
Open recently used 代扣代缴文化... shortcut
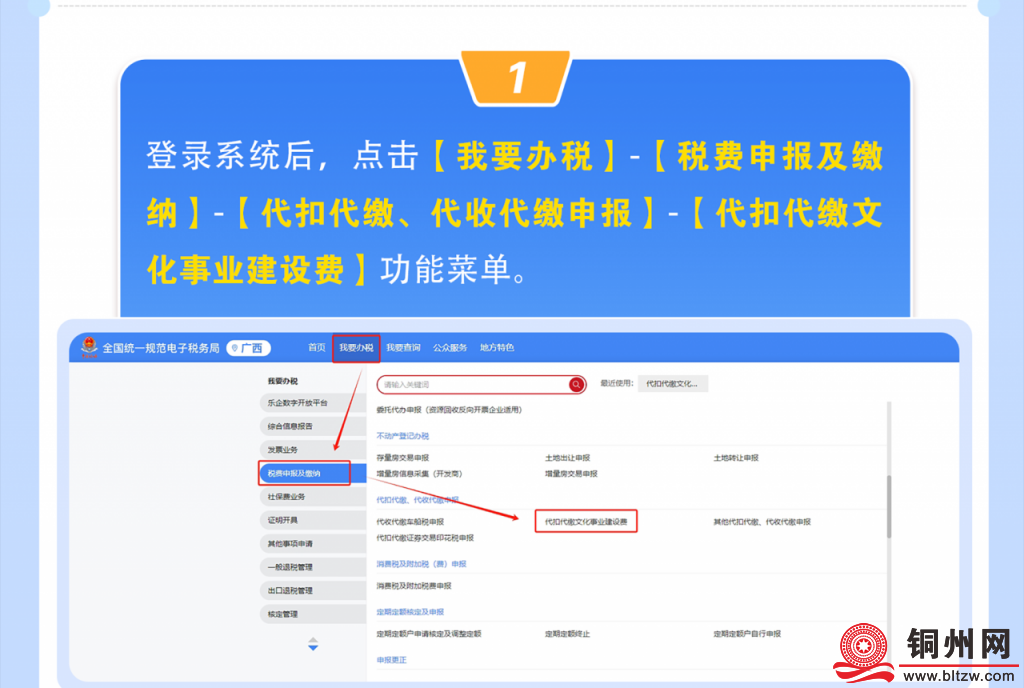point(673,384)
